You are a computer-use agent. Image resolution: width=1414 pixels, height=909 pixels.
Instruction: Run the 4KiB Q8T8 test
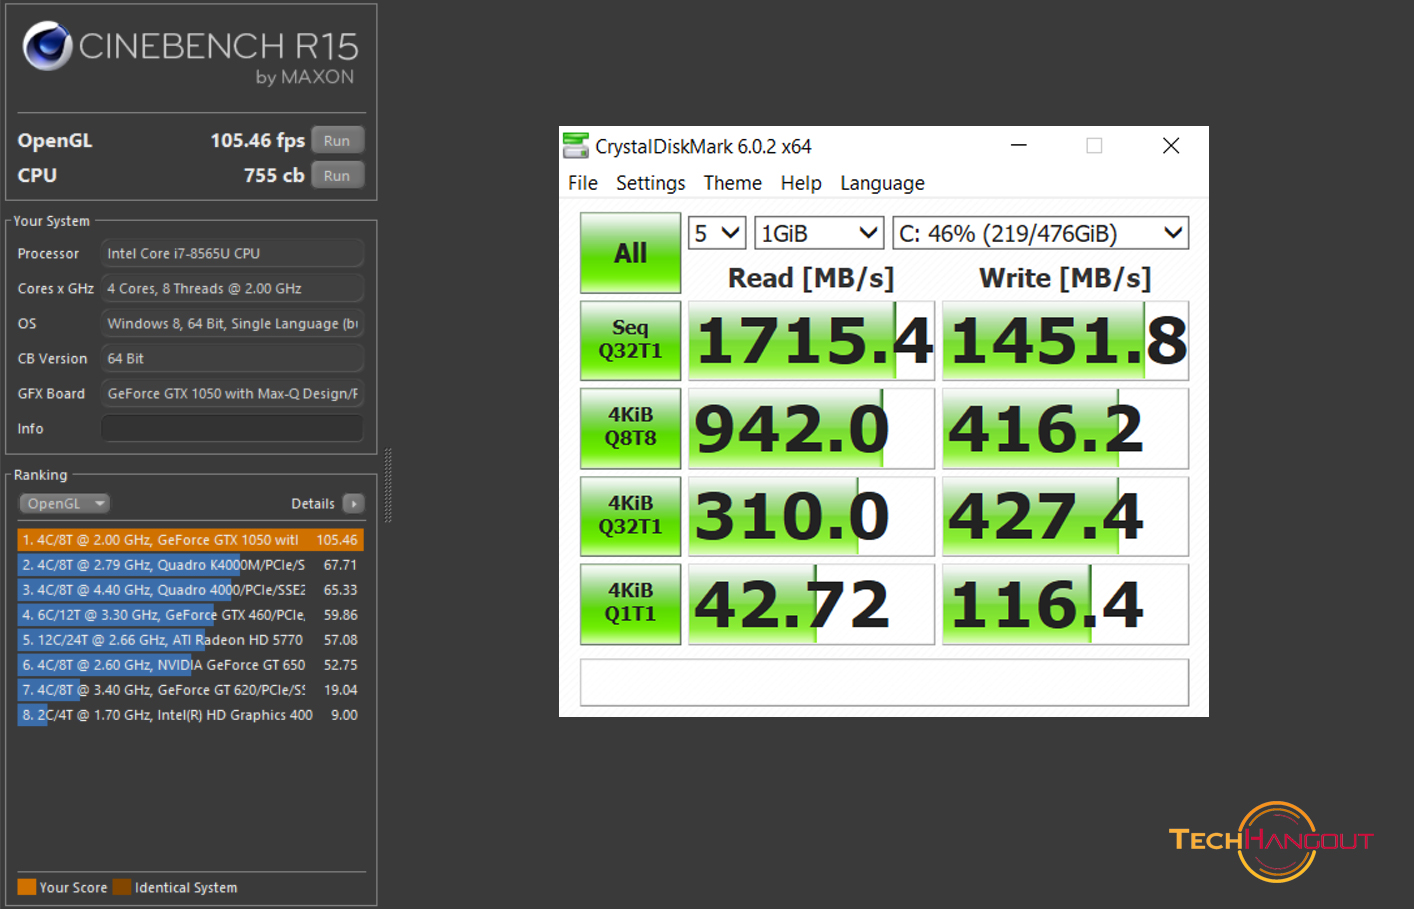pos(631,428)
